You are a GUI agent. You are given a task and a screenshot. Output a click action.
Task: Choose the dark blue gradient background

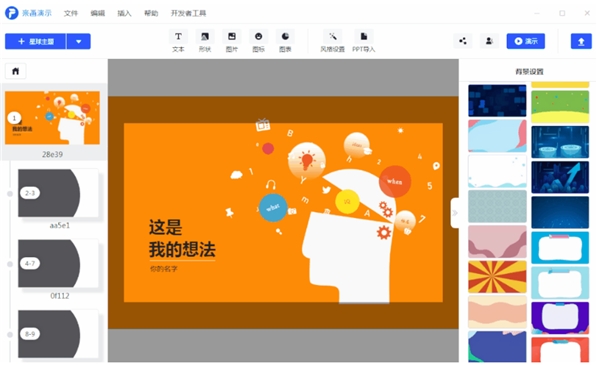pos(560,212)
